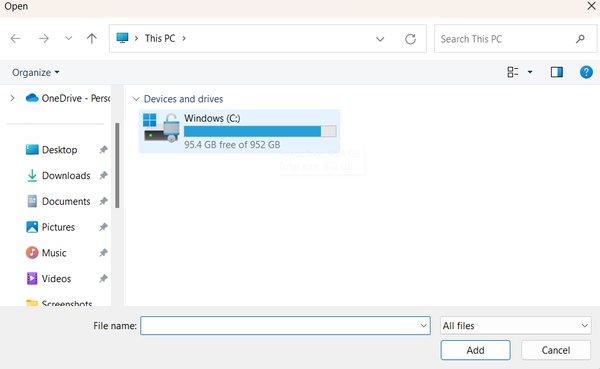
Task: Open Downloads in the navigation pane
Action: (66, 176)
